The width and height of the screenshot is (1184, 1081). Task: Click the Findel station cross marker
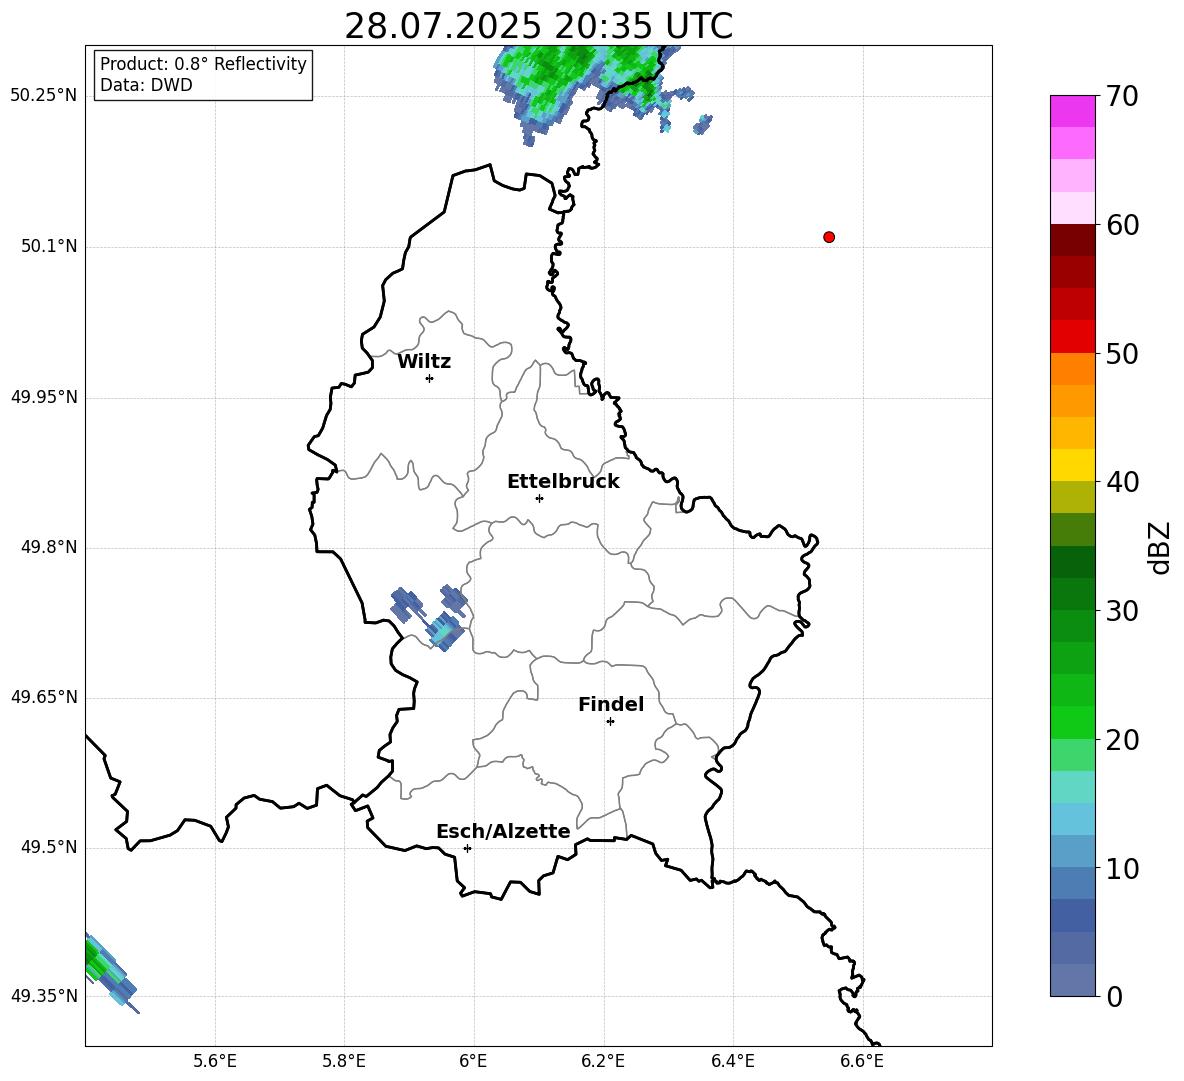[610, 722]
